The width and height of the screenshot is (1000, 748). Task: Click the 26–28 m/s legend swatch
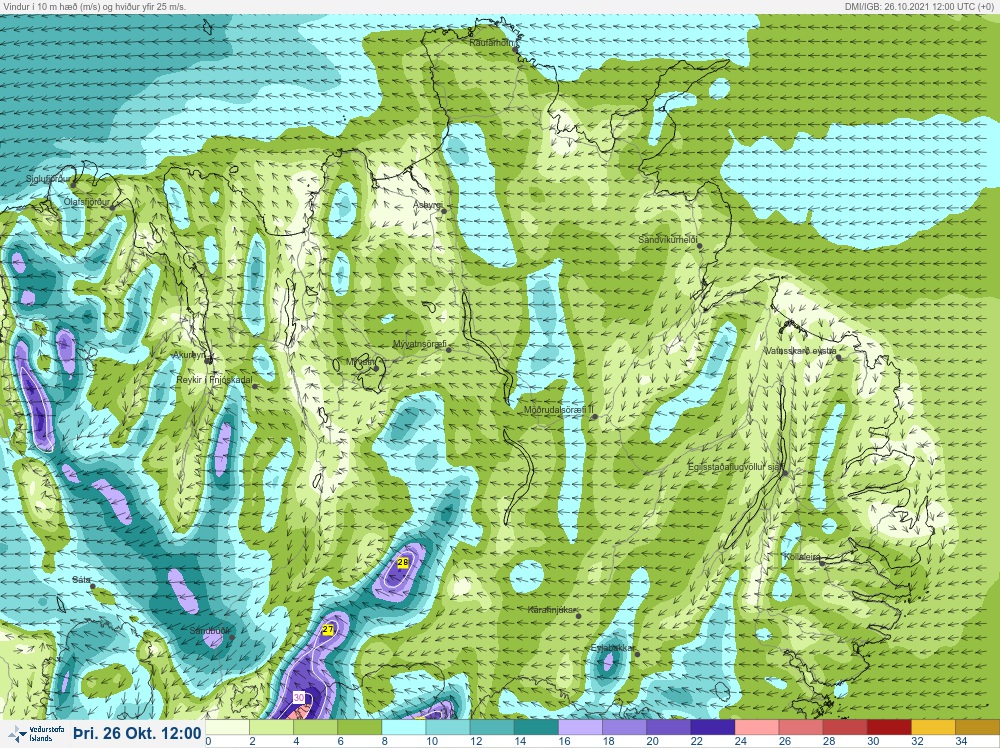point(800,728)
